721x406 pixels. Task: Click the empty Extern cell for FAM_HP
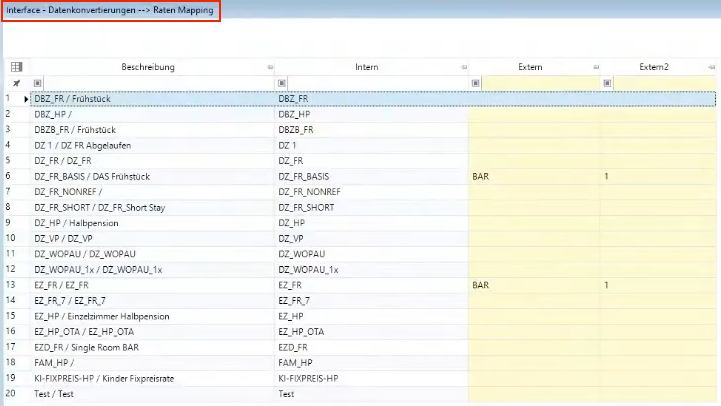(x=532, y=363)
